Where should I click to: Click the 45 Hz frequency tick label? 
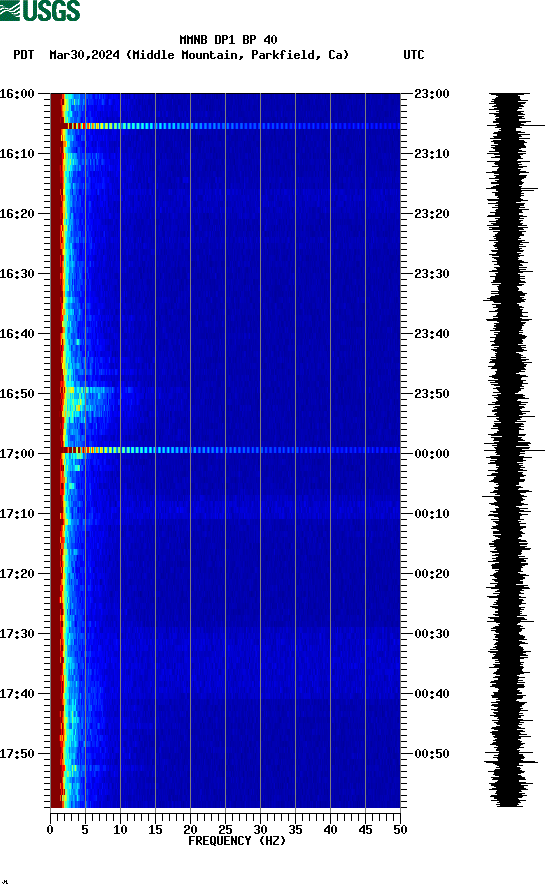[x=365, y=830]
